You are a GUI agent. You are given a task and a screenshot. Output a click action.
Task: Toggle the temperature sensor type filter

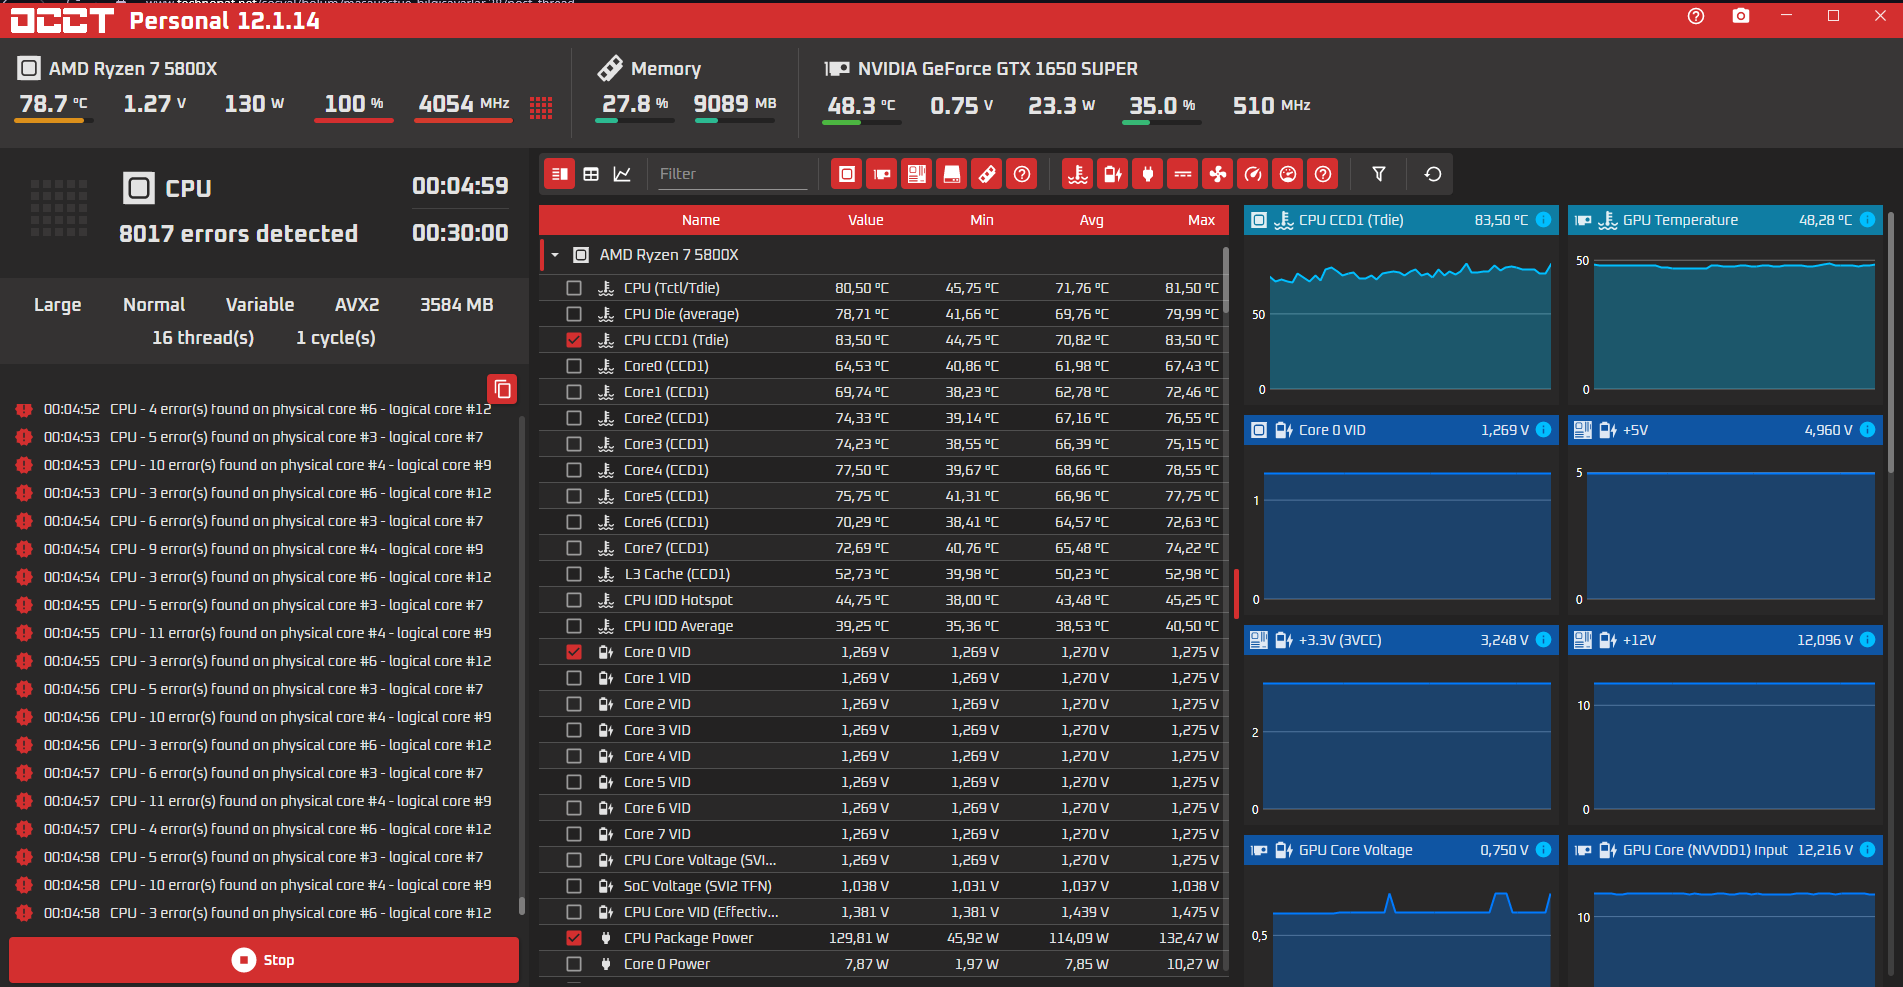click(x=1078, y=174)
